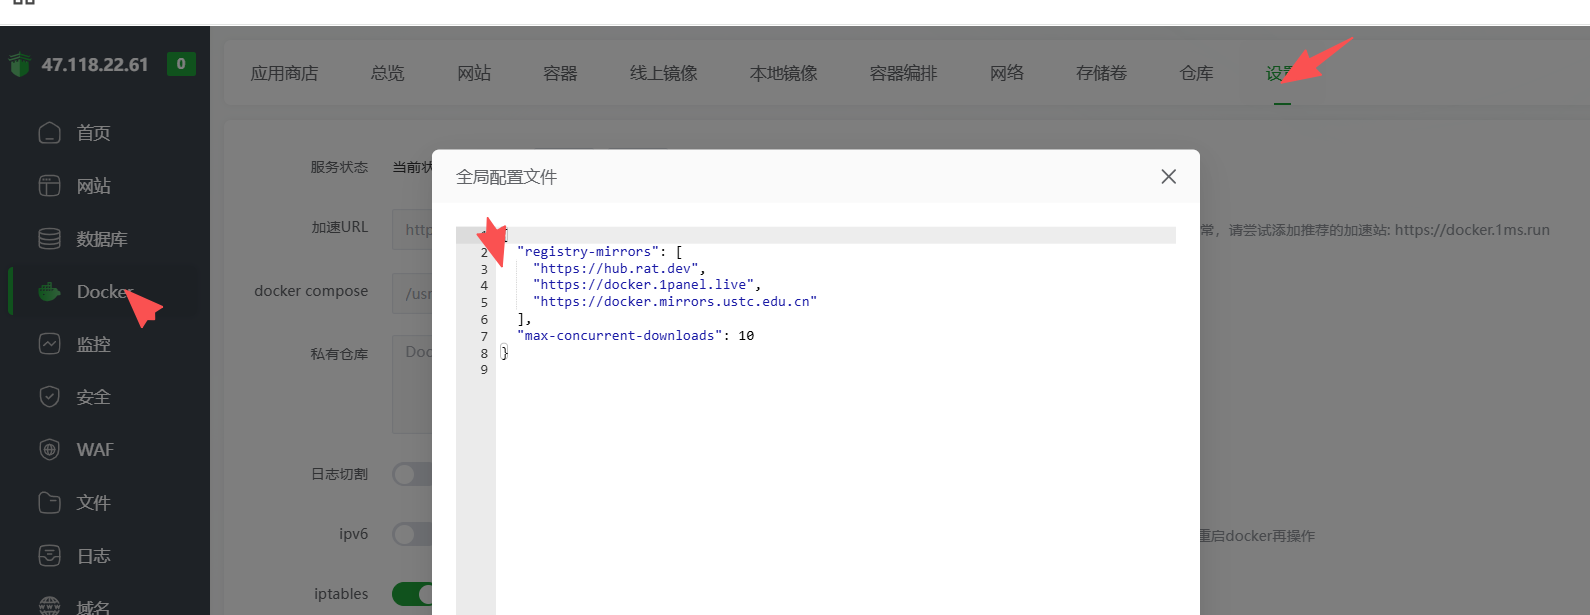Click the docker compose path field
Viewport: 1590px width, 615px height.
click(x=412, y=293)
